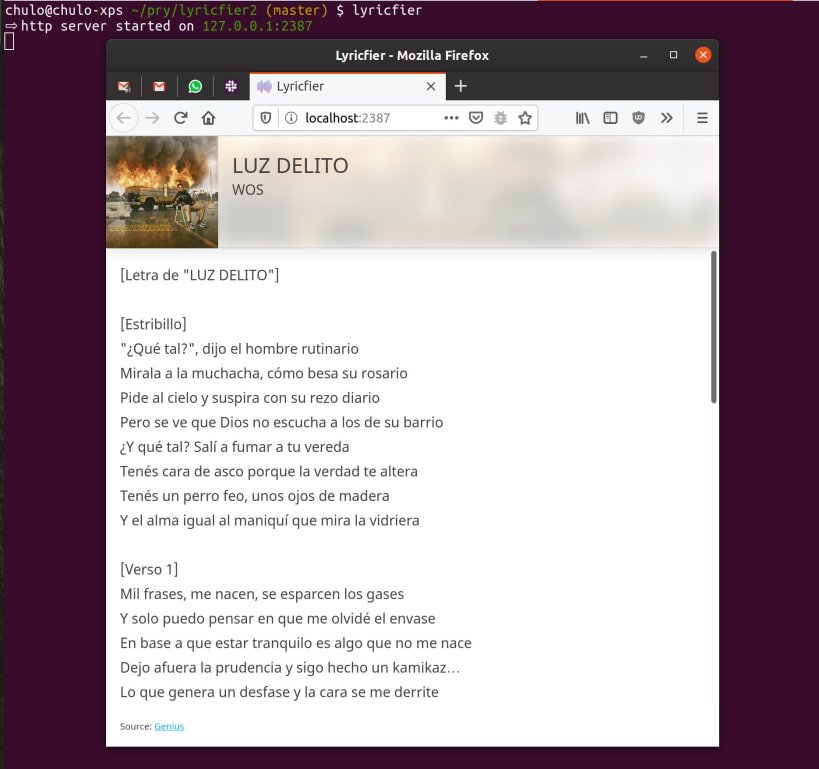Viewport: 819px width, 769px height.
Task: Toggle the sidebar view
Action: tap(610, 118)
